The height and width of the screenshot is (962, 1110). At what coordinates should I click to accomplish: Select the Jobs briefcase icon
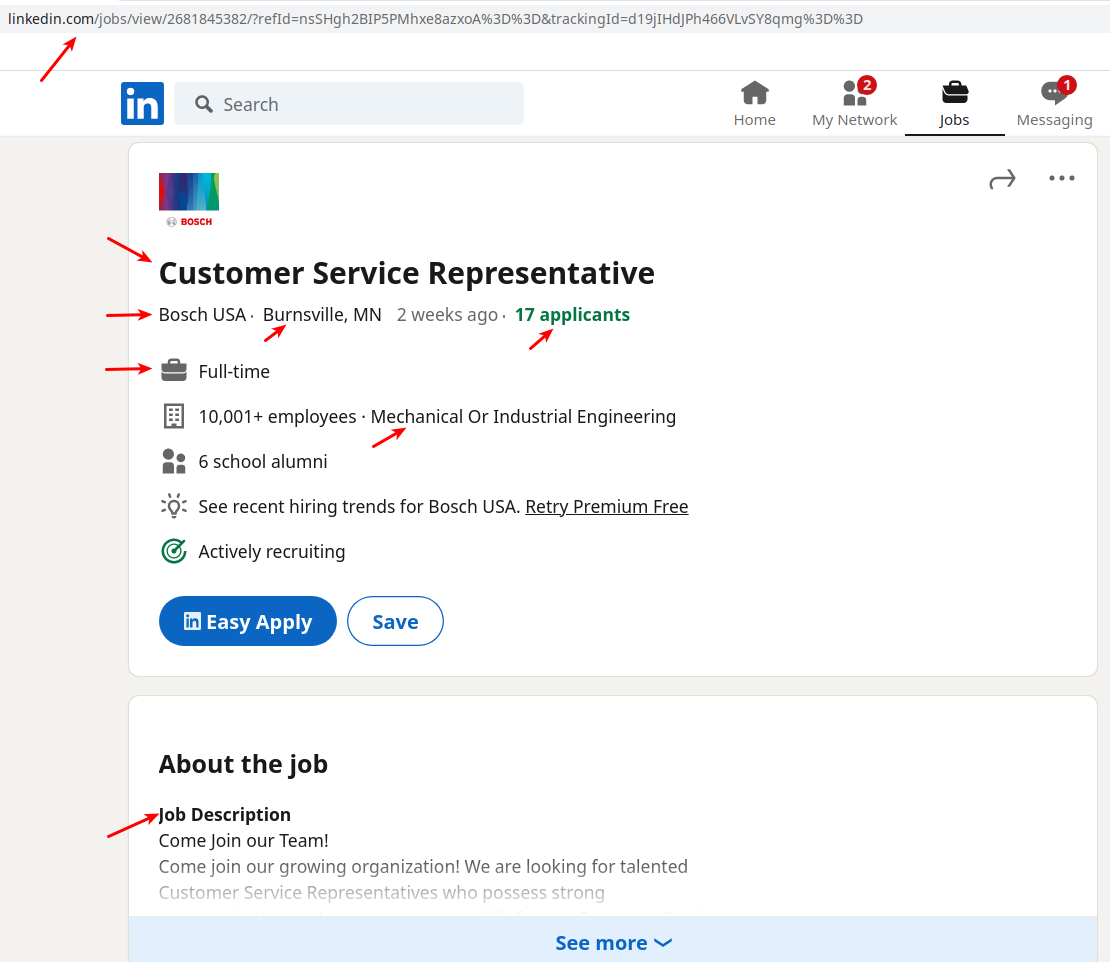point(955,93)
